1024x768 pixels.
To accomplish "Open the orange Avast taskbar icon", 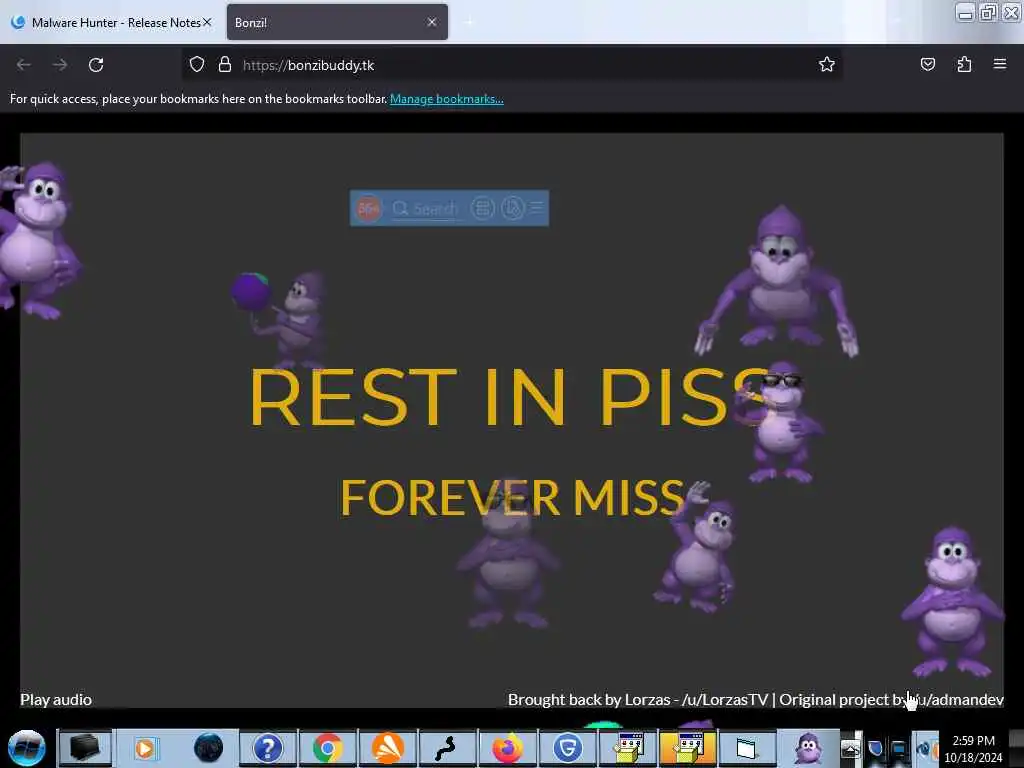I will [387, 748].
